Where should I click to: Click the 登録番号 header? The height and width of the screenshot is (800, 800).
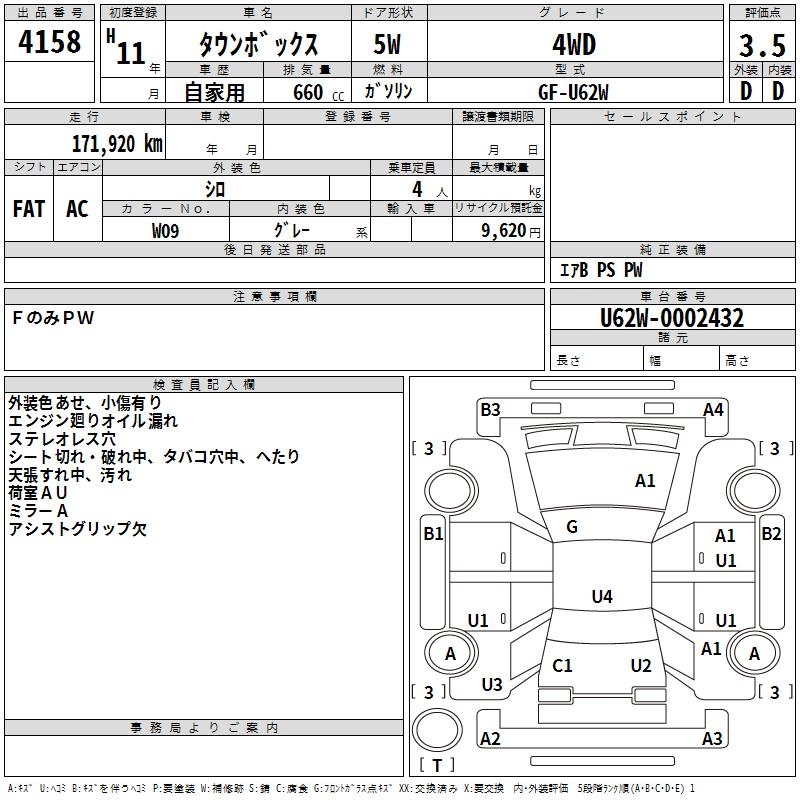[358, 116]
